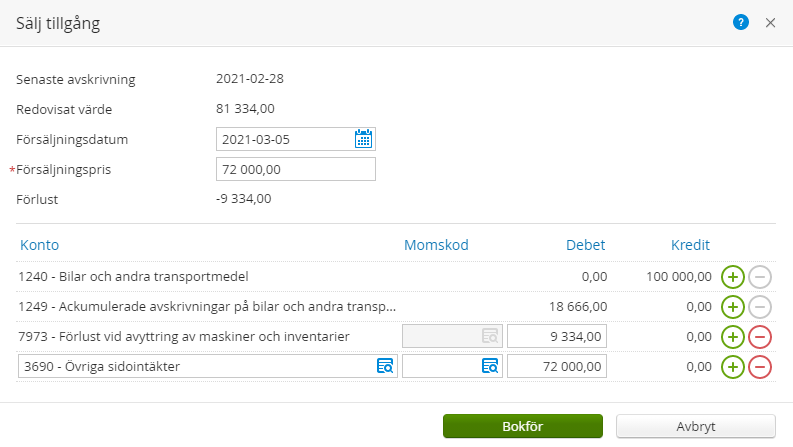Click the Konto column header
Image resolution: width=793 pixels, height=447 pixels.
39,245
